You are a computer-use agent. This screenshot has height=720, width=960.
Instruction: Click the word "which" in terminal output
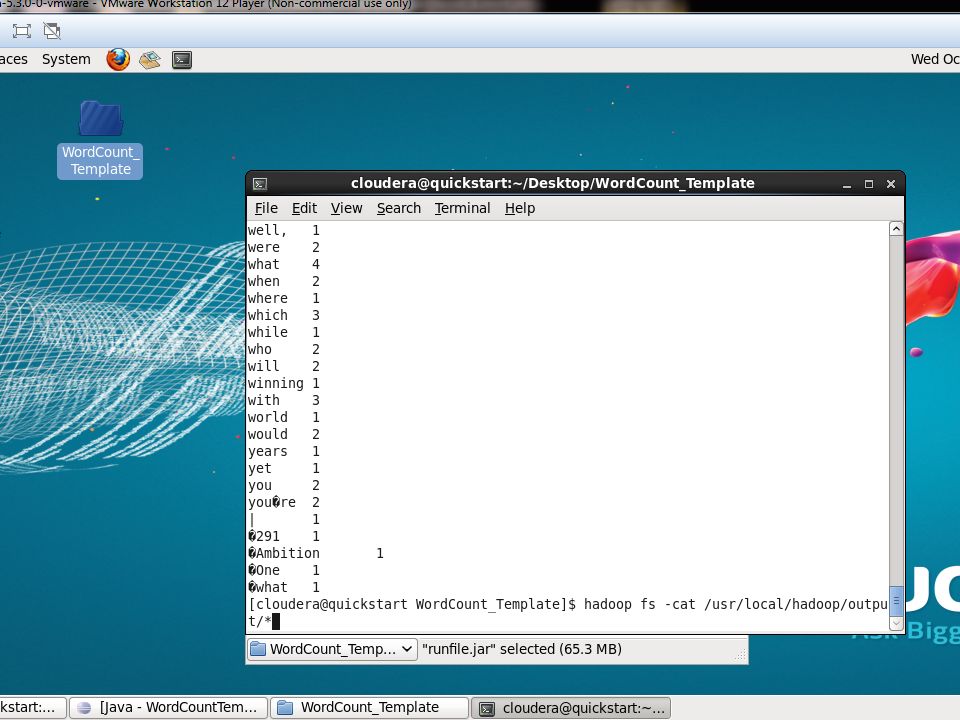[x=268, y=315]
